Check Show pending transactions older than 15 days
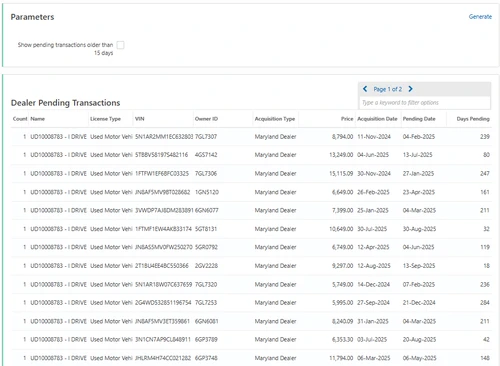500x366 pixels. (x=120, y=45)
